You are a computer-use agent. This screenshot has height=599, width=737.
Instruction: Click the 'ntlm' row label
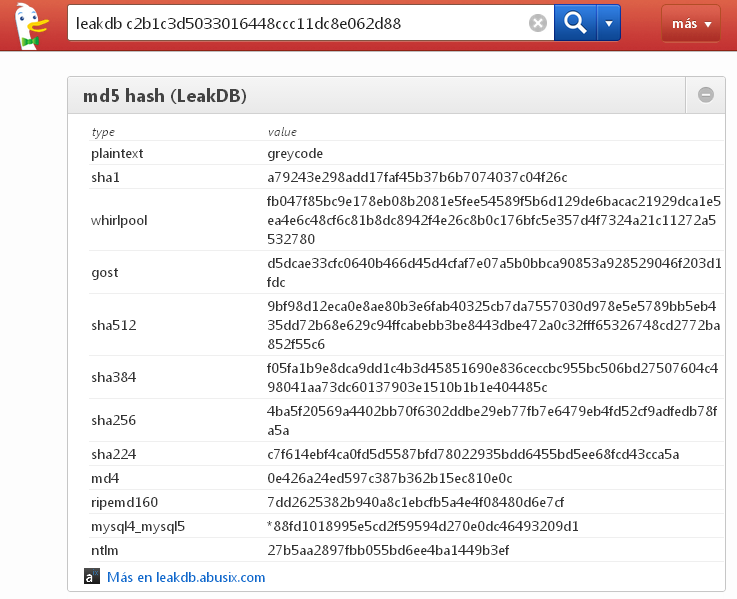coord(104,550)
